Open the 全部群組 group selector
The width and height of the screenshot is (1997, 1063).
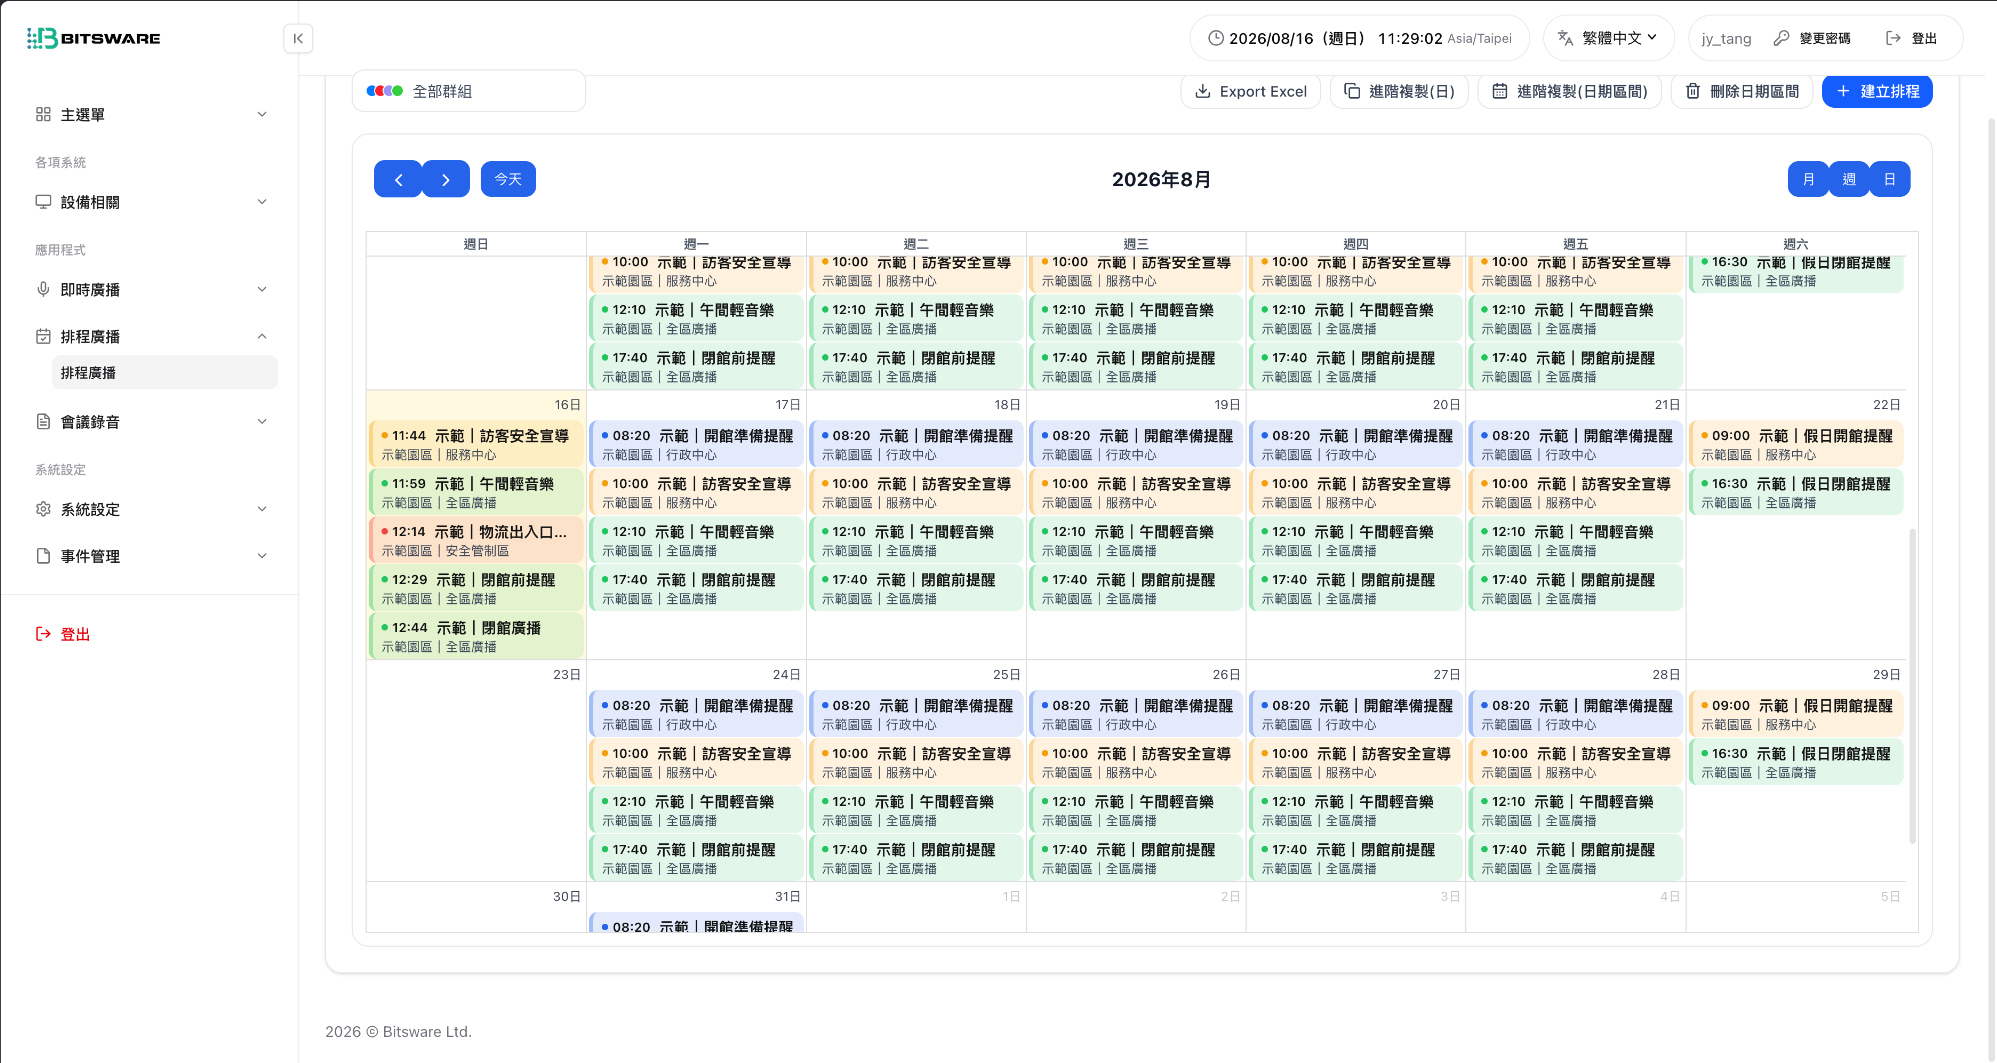(469, 91)
